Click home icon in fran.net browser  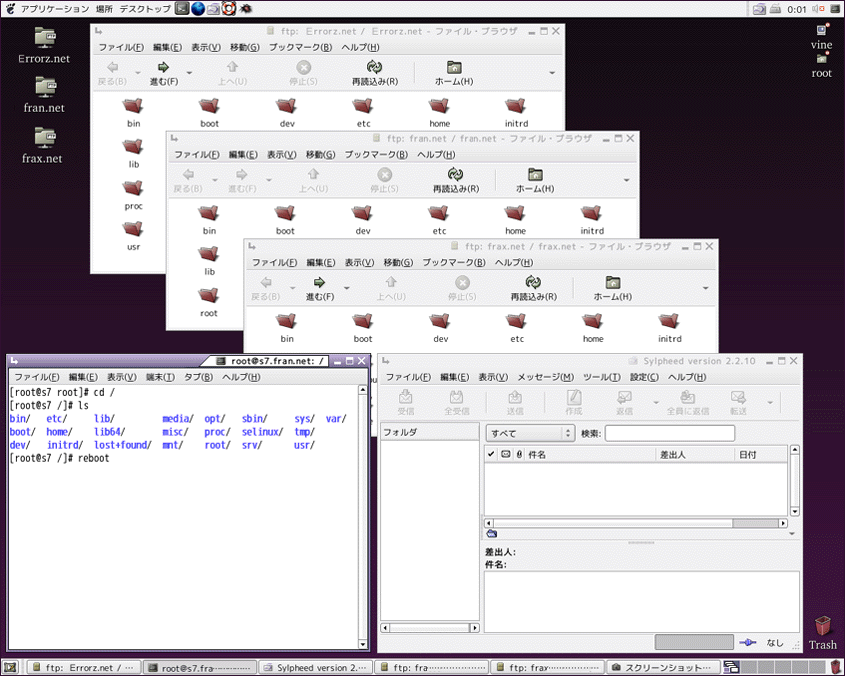pyautogui.click(x=535, y=175)
